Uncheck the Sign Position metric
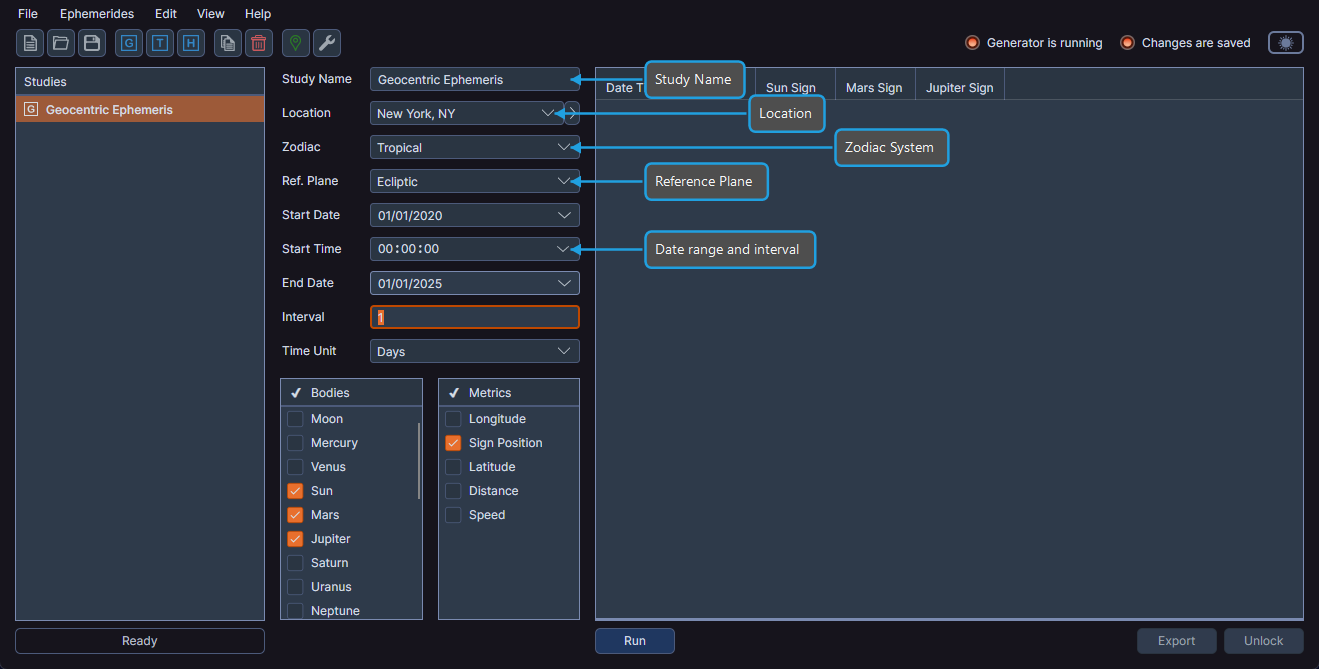1319x669 pixels. tap(452, 442)
